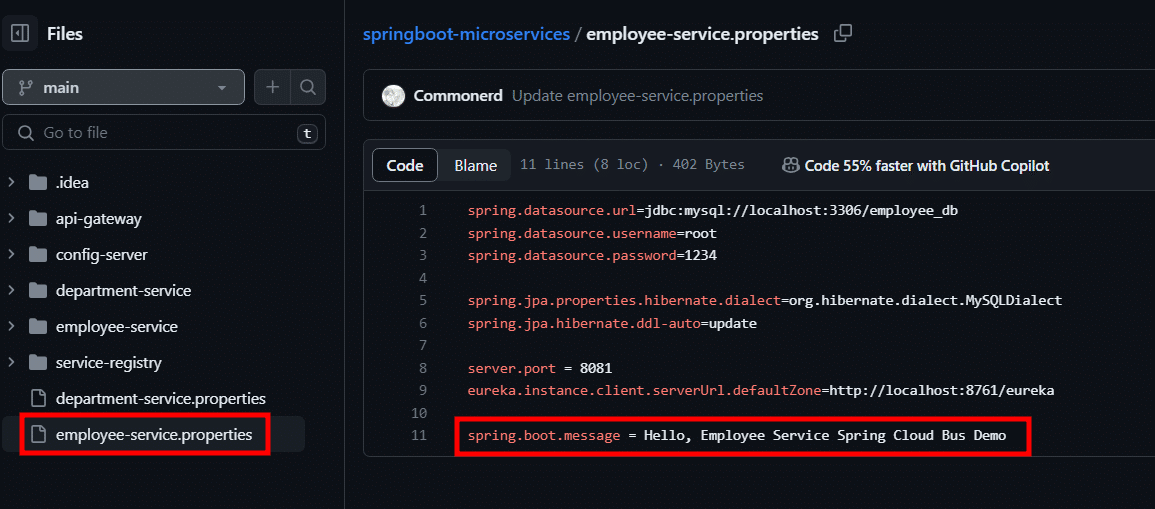Open commit 'Update employee-service.properties' link
Viewport: 1155px width, 509px height.
click(x=637, y=96)
